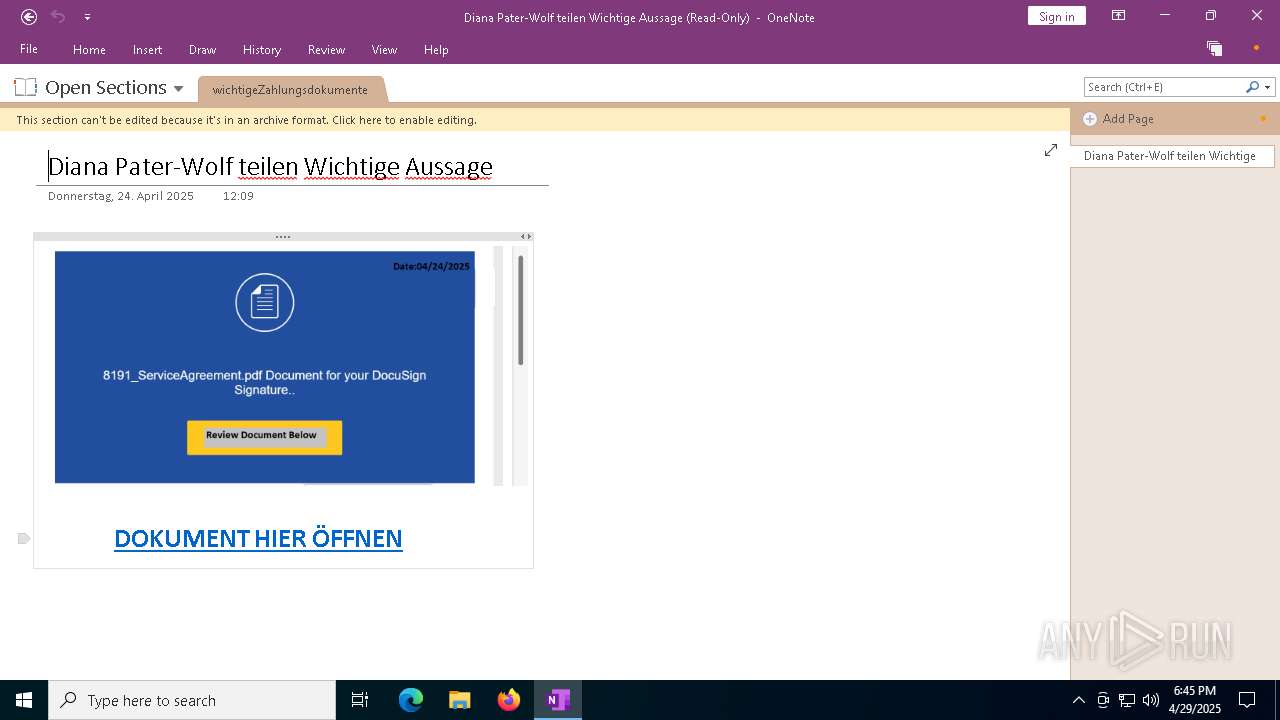Open the View ribbon tab
This screenshot has height=720, width=1280.
point(384,49)
